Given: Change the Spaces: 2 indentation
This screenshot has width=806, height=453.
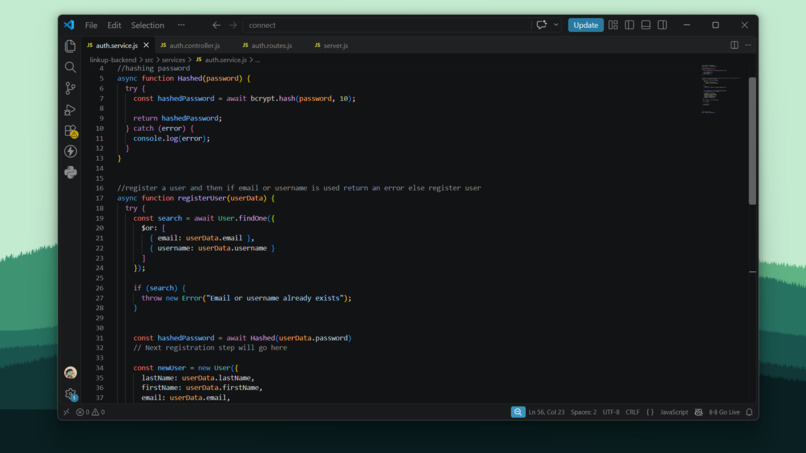Looking at the screenshot, I should pyautogui.click(x=583, y=412).
